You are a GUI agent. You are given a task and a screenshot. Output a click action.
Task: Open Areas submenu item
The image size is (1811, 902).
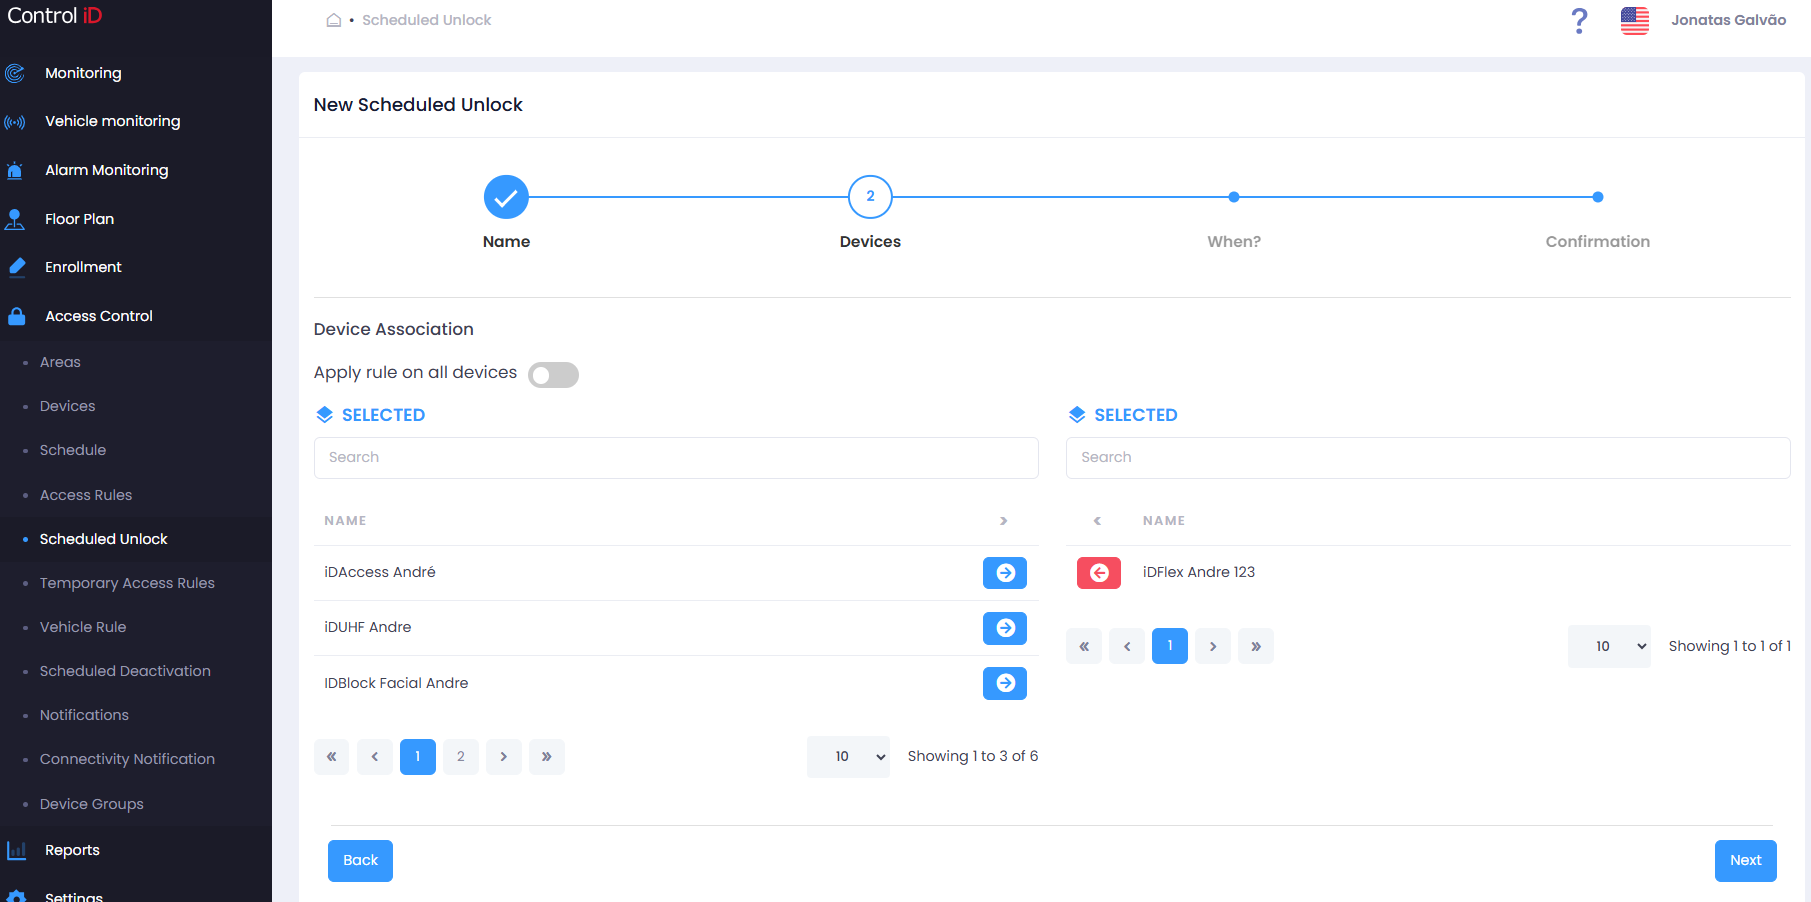(x=60, y=362)
